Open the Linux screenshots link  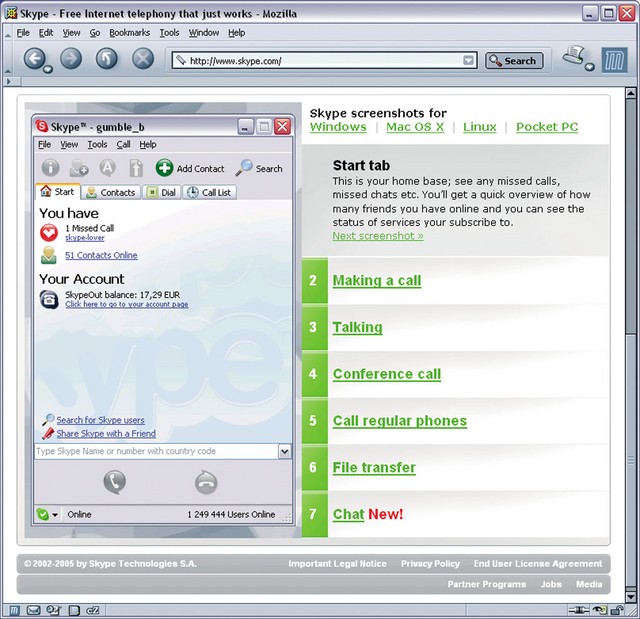coord(480,127)
